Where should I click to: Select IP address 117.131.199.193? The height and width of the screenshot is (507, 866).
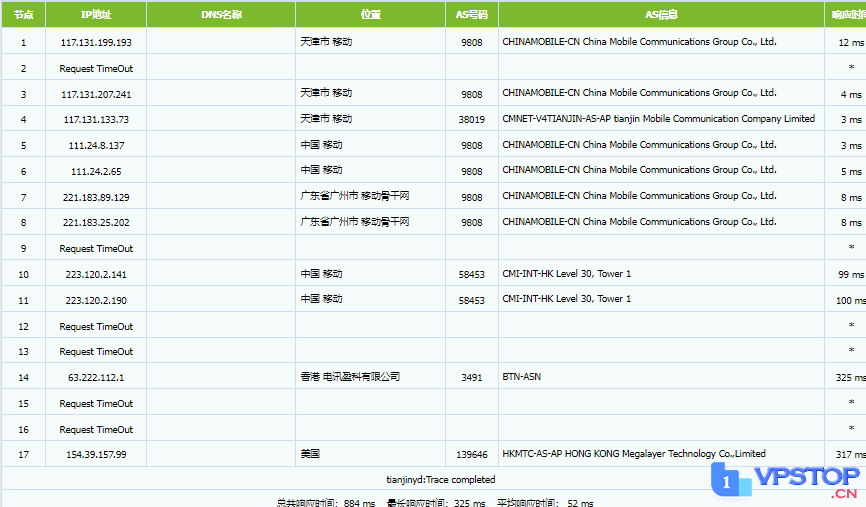tap(96, 43)
